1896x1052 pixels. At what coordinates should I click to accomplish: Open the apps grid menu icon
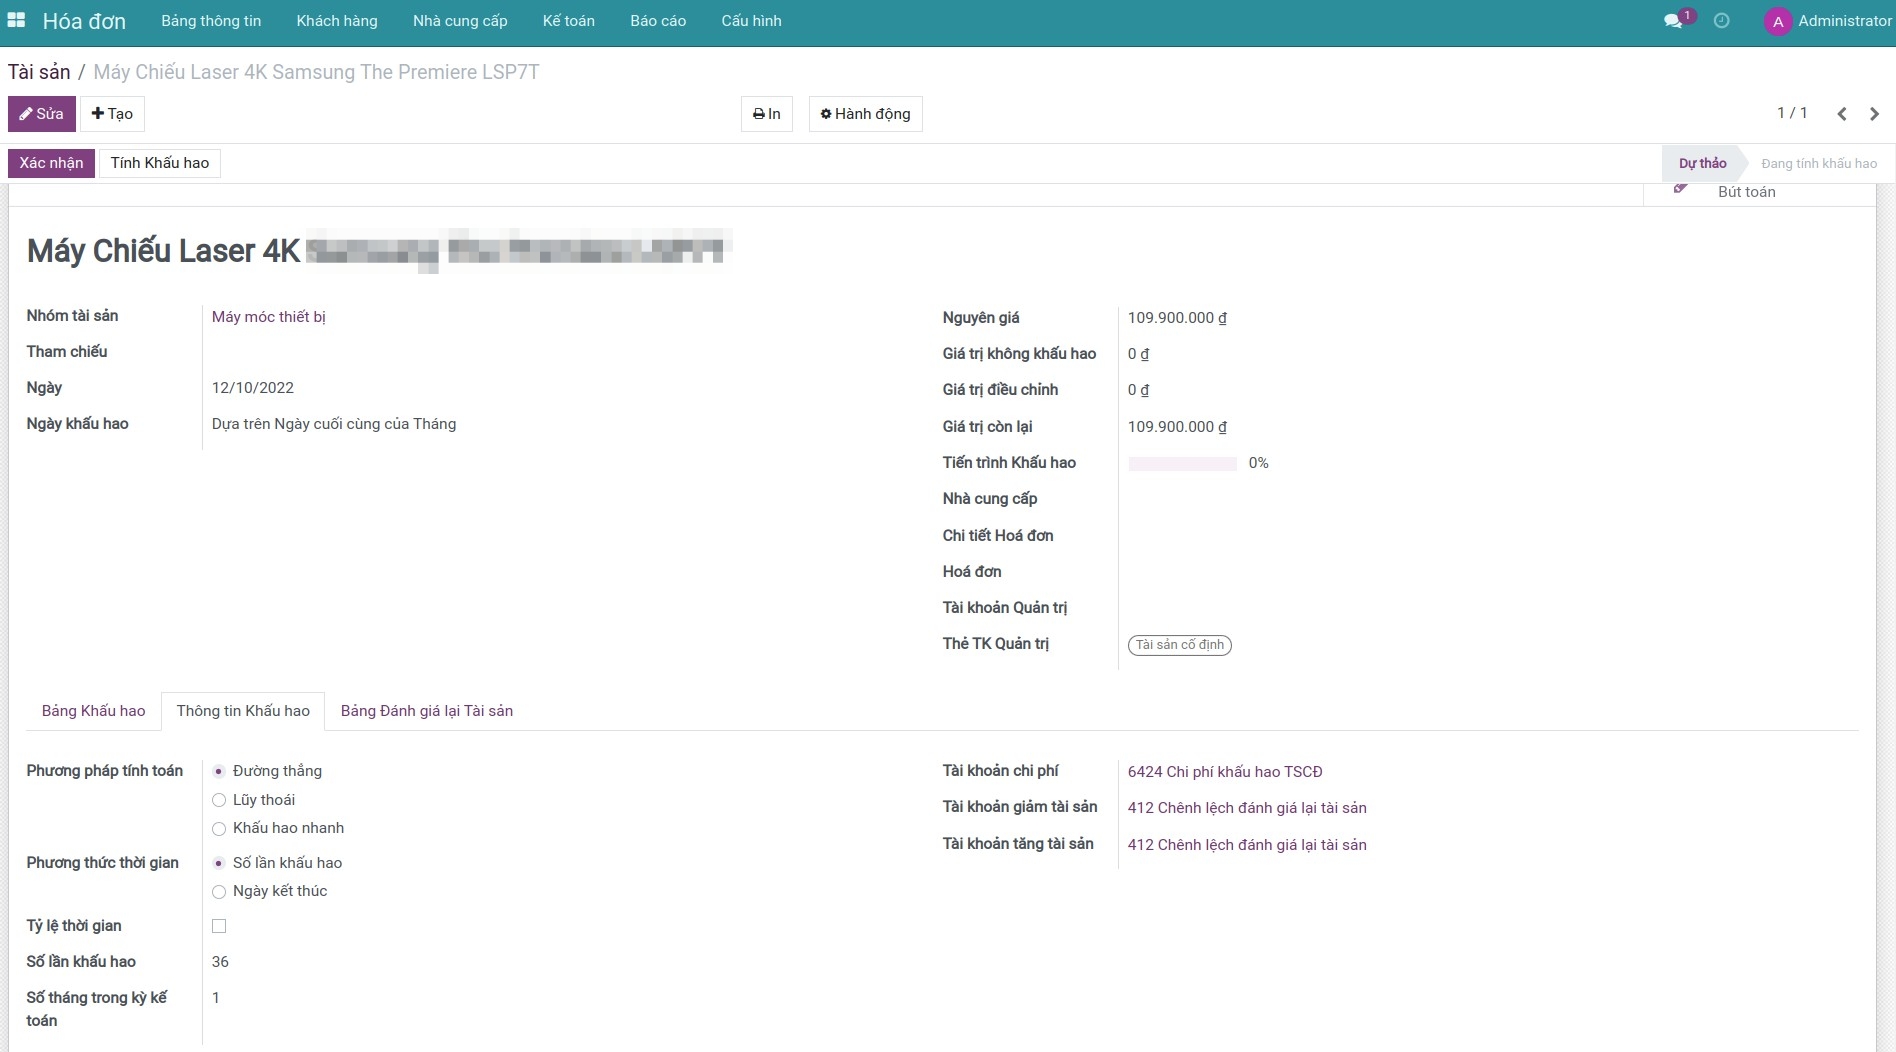click(16, 20)
